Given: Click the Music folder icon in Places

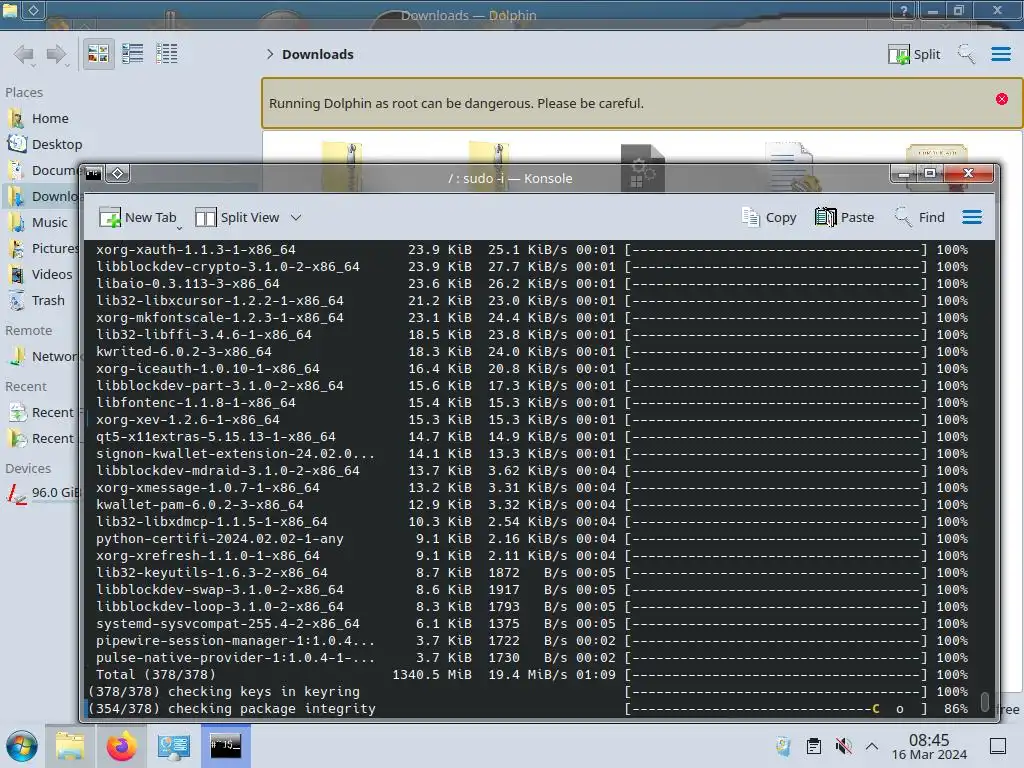Looking at the screenshot, I should pos(16,223).
